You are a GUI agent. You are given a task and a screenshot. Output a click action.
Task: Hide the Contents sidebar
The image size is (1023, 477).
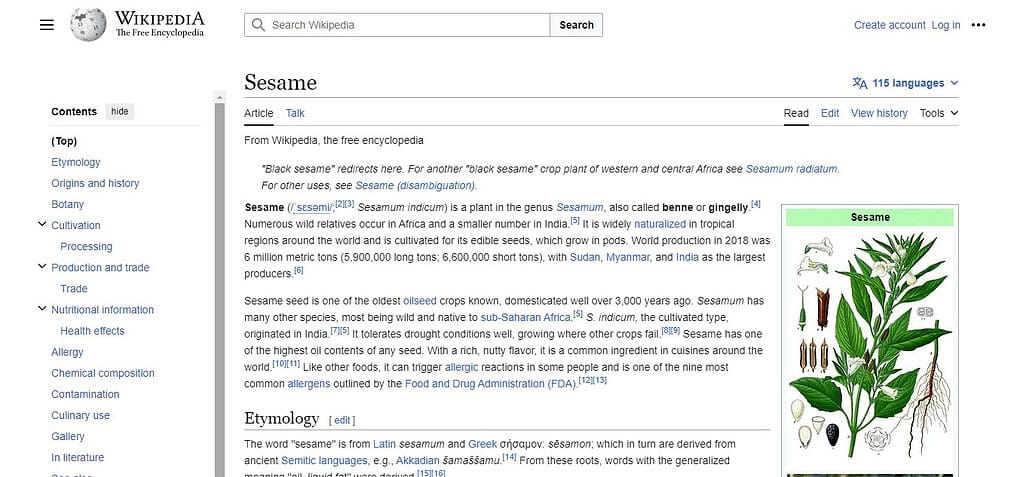pos(120,112)
